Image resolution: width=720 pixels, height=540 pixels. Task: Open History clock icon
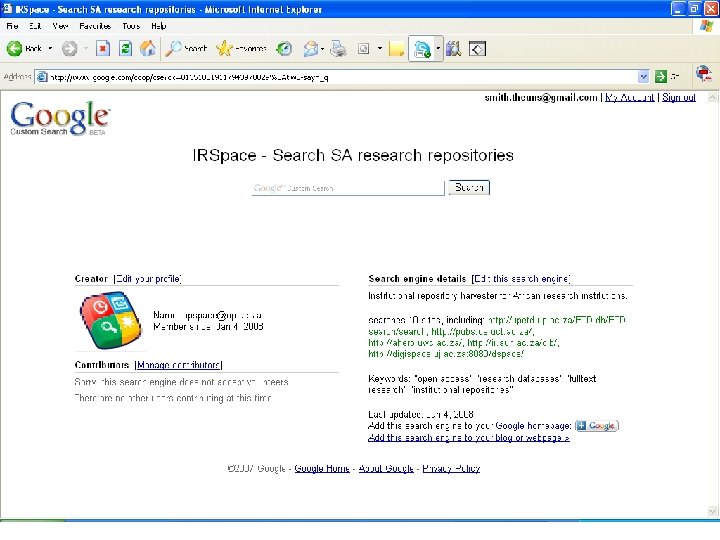click(x=284, y=48)
